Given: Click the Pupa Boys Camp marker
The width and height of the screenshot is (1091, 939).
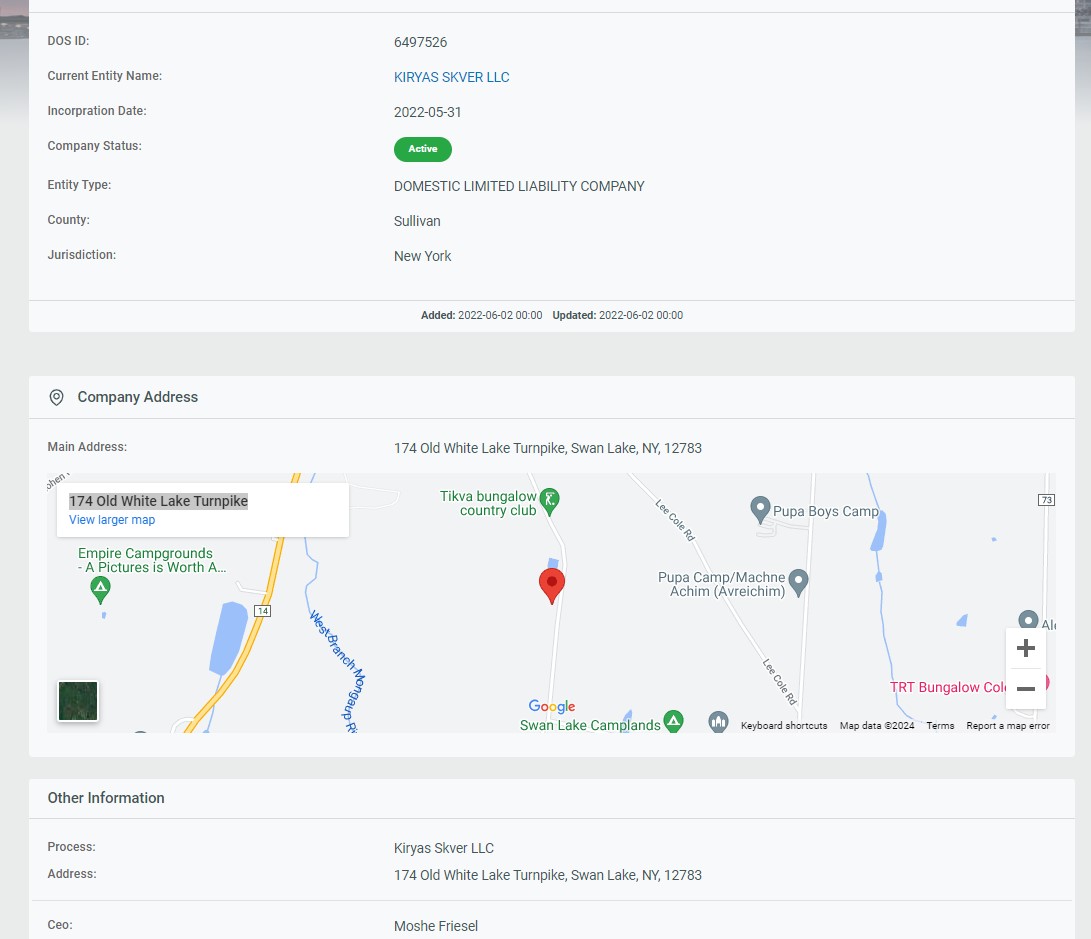Looking at the screenshot, I should point(760,510).
